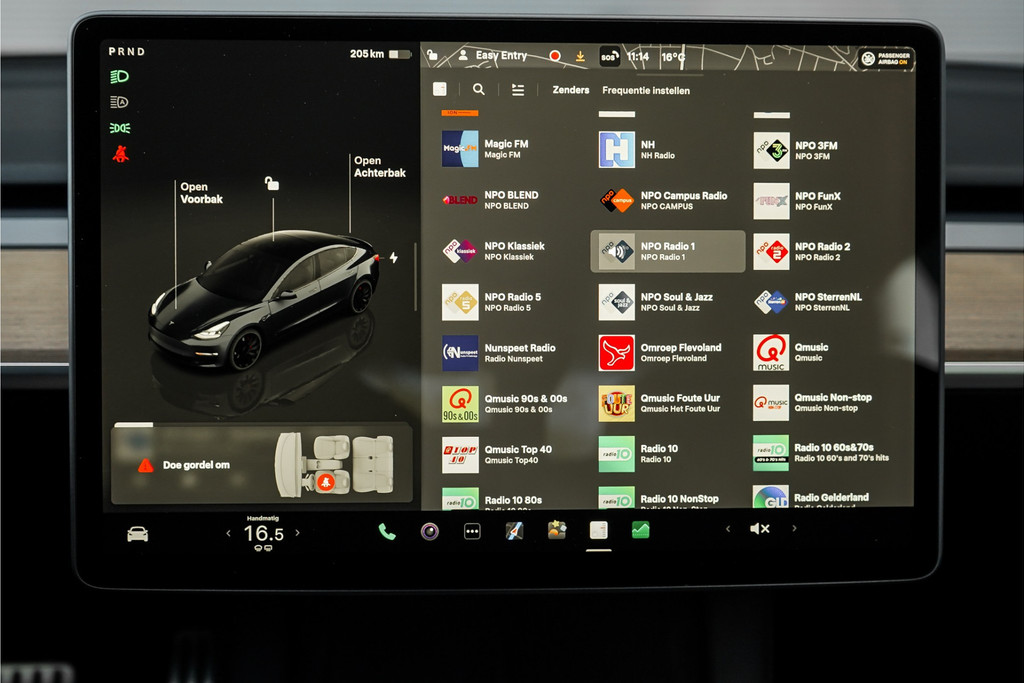
Task: Open the all apps launcher (three dots)
Action: click(x=472, y=531)
